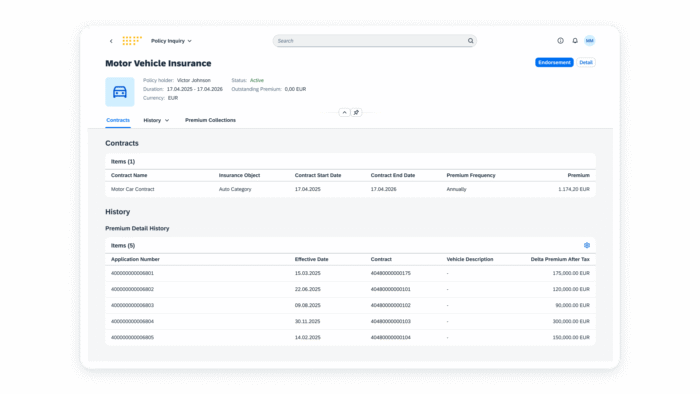
Task: Select application 400000000006805 row
Action: (350, 337)
